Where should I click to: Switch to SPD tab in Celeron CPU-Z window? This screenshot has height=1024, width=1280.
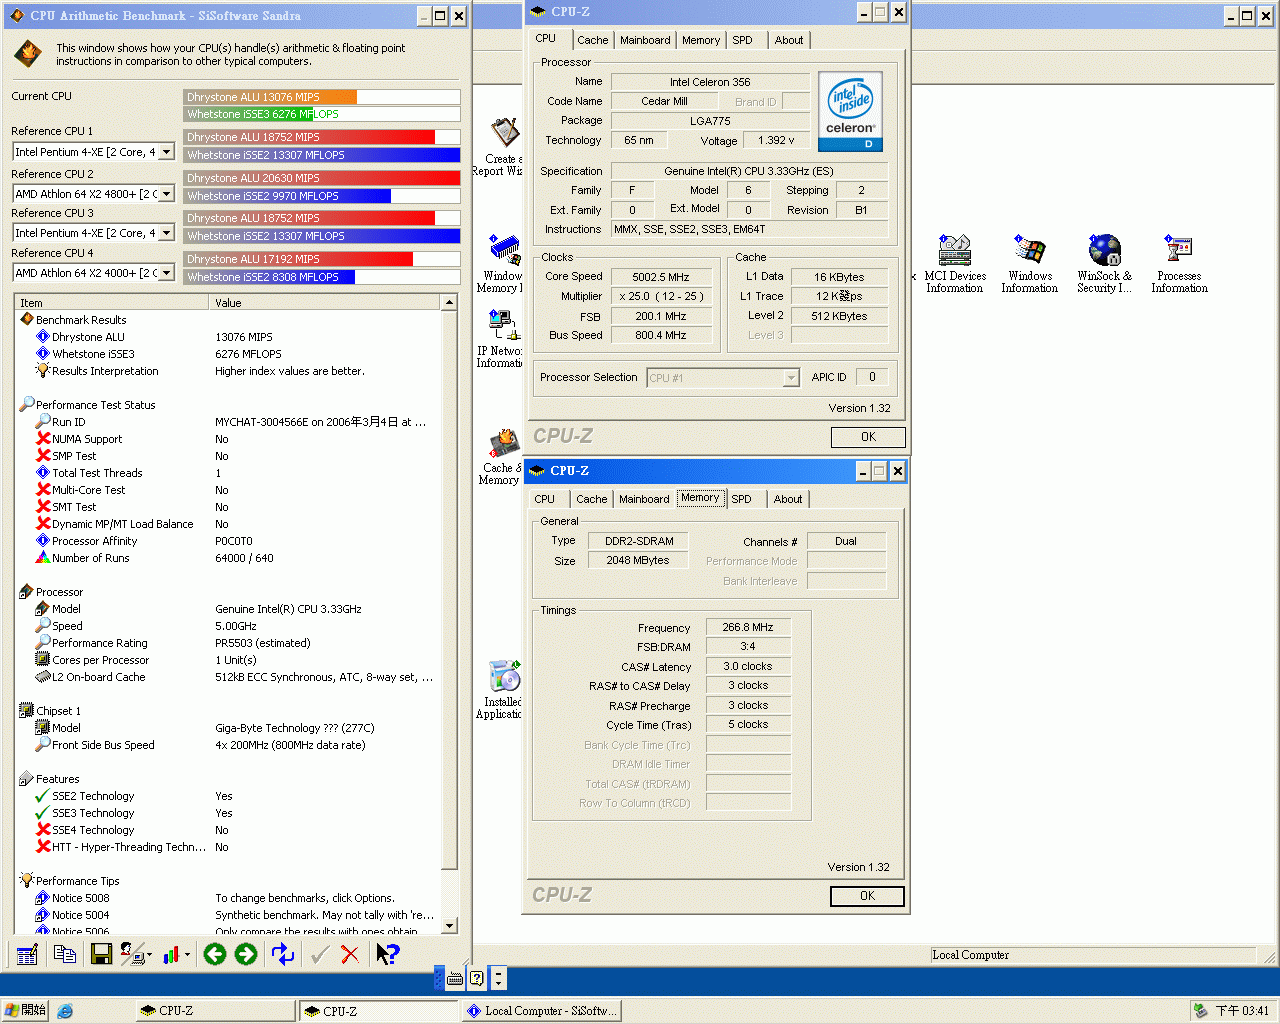742,40
